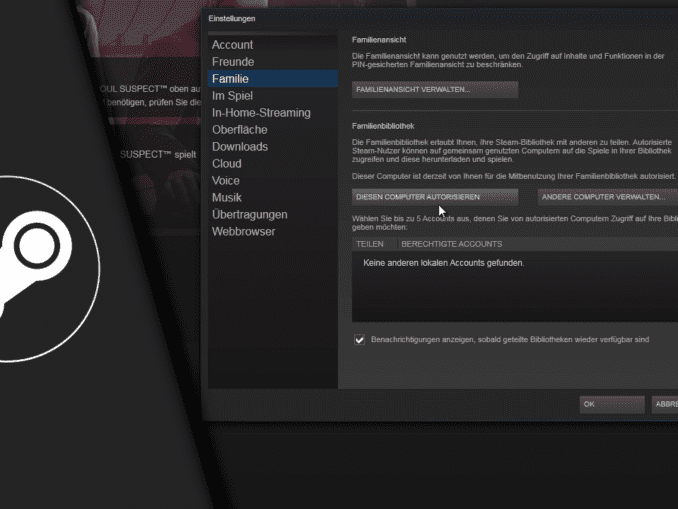678x509 pixels.
Task: Go to Übertragungen settings
Action: (x=272, y=214)
